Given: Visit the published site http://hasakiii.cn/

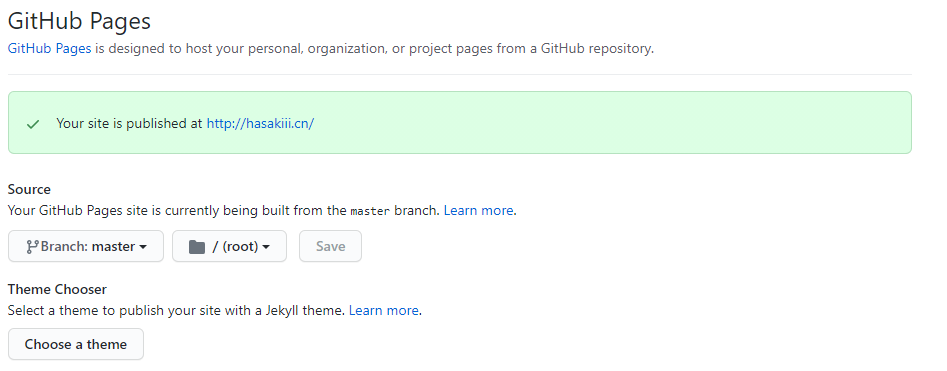Looking at the screenshot, I should pos(260,123).
